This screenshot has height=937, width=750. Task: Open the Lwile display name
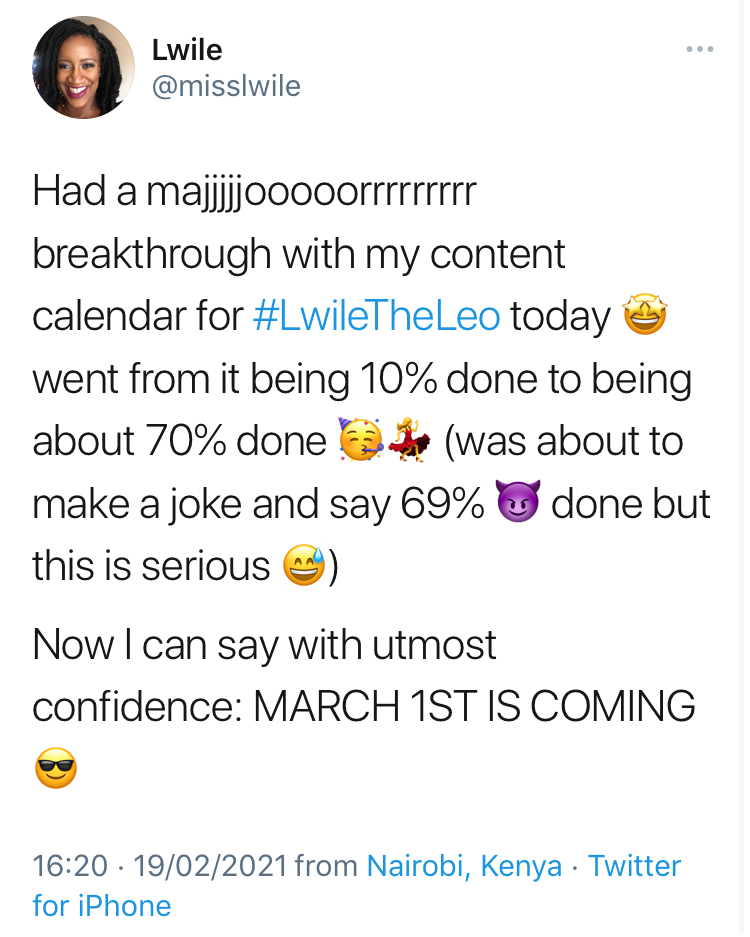(x=187, y=48)
